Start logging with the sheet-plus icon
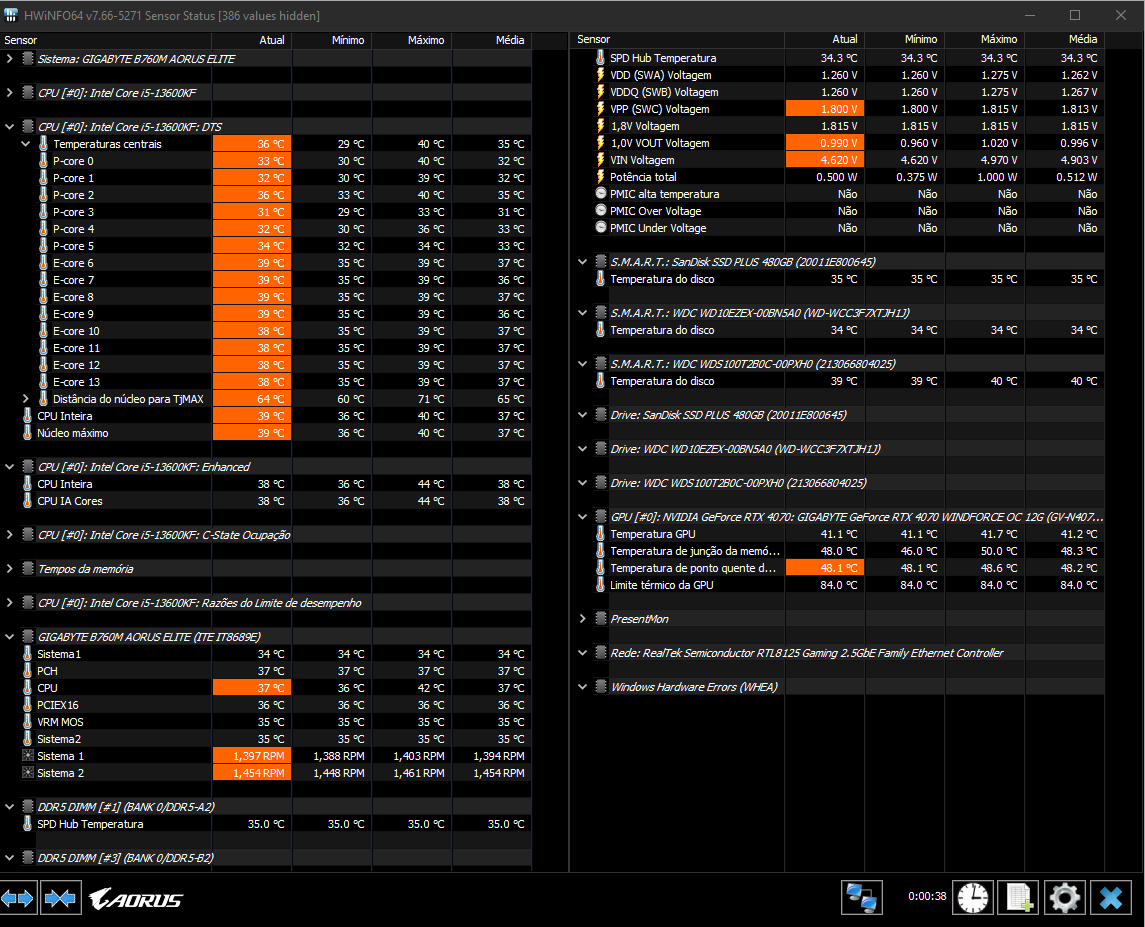Screen dimensions: 1145x927 click(1019, 897)
